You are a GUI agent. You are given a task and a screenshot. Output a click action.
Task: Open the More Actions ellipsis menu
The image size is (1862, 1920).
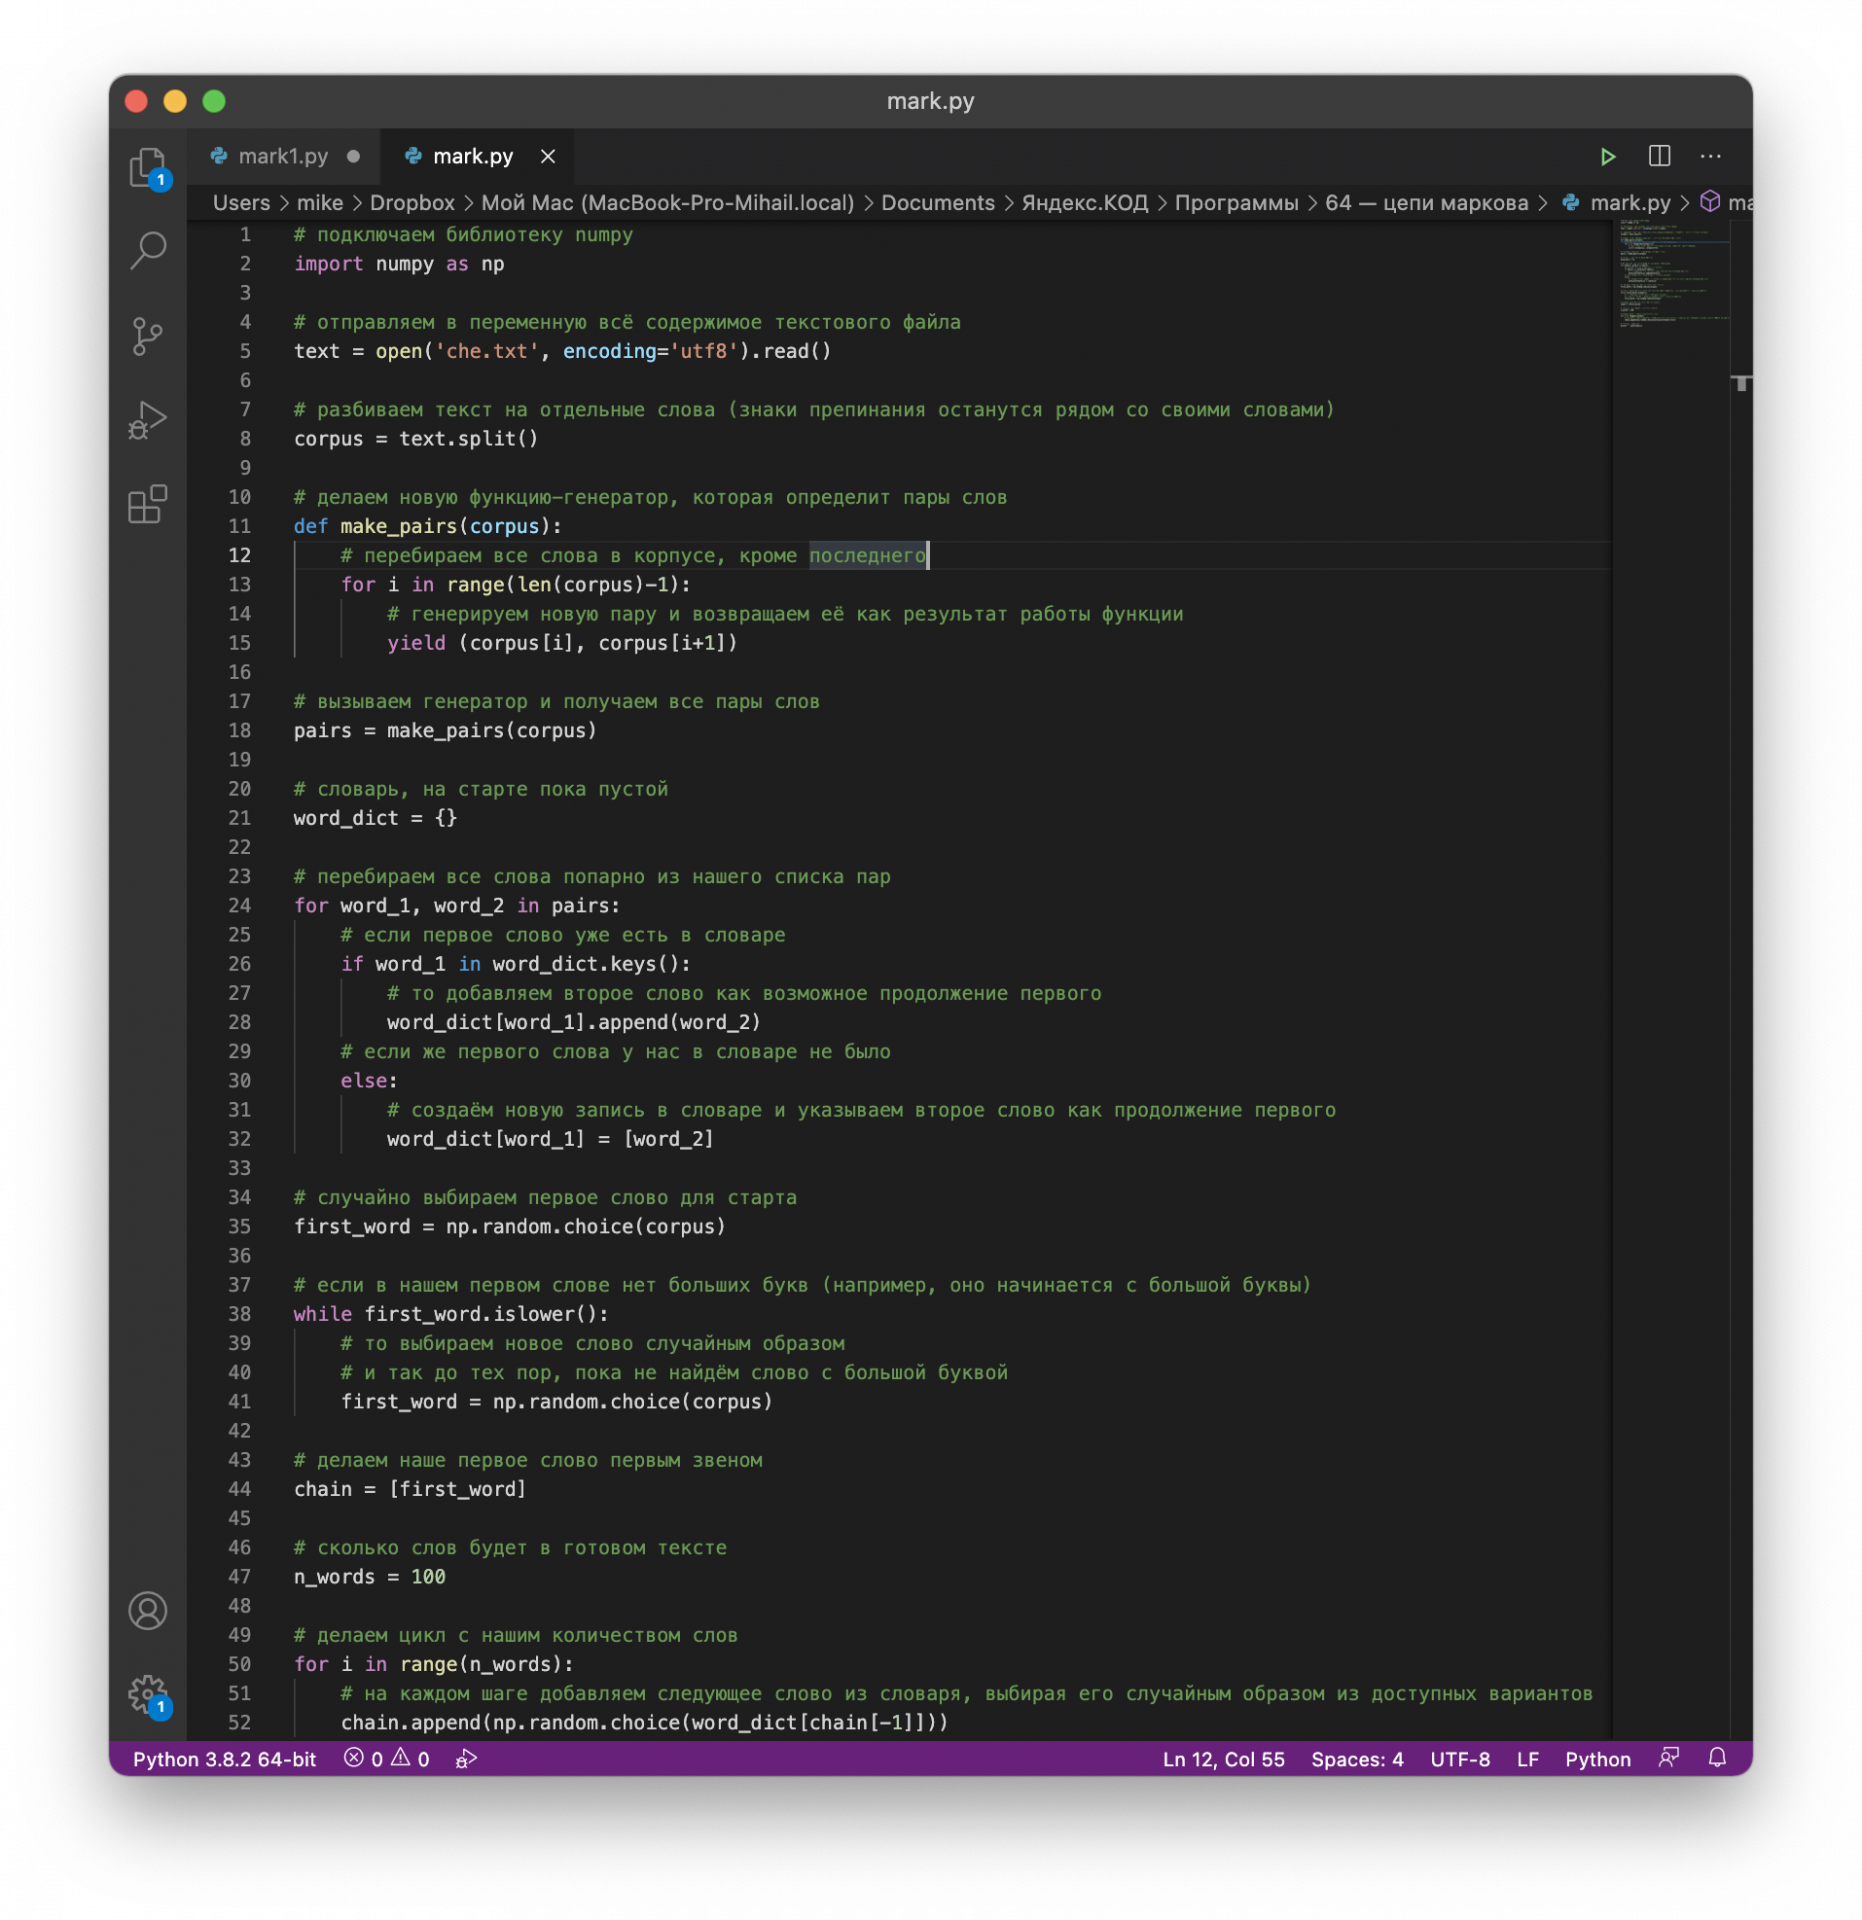1710,157
